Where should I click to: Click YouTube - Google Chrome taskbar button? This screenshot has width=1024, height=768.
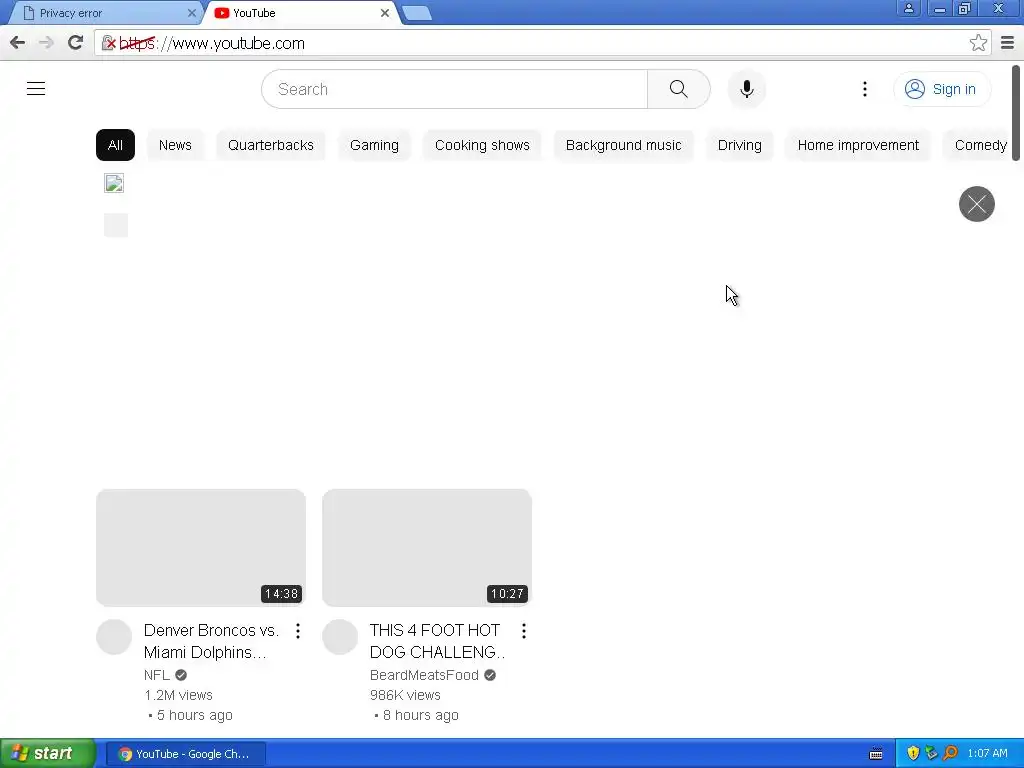185,754
